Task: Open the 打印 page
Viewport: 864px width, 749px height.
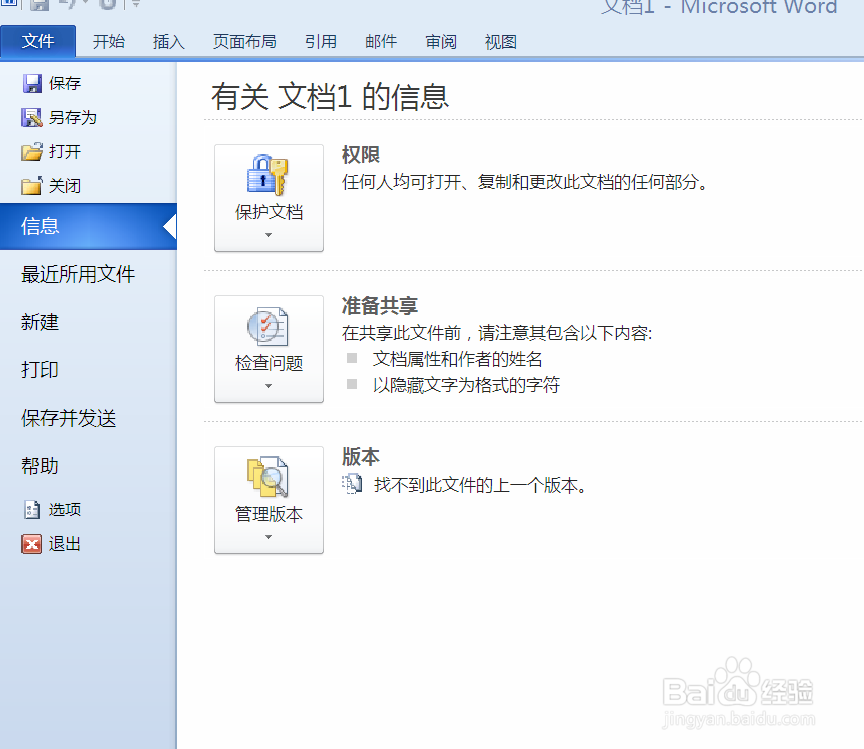Action: (40, 370)
